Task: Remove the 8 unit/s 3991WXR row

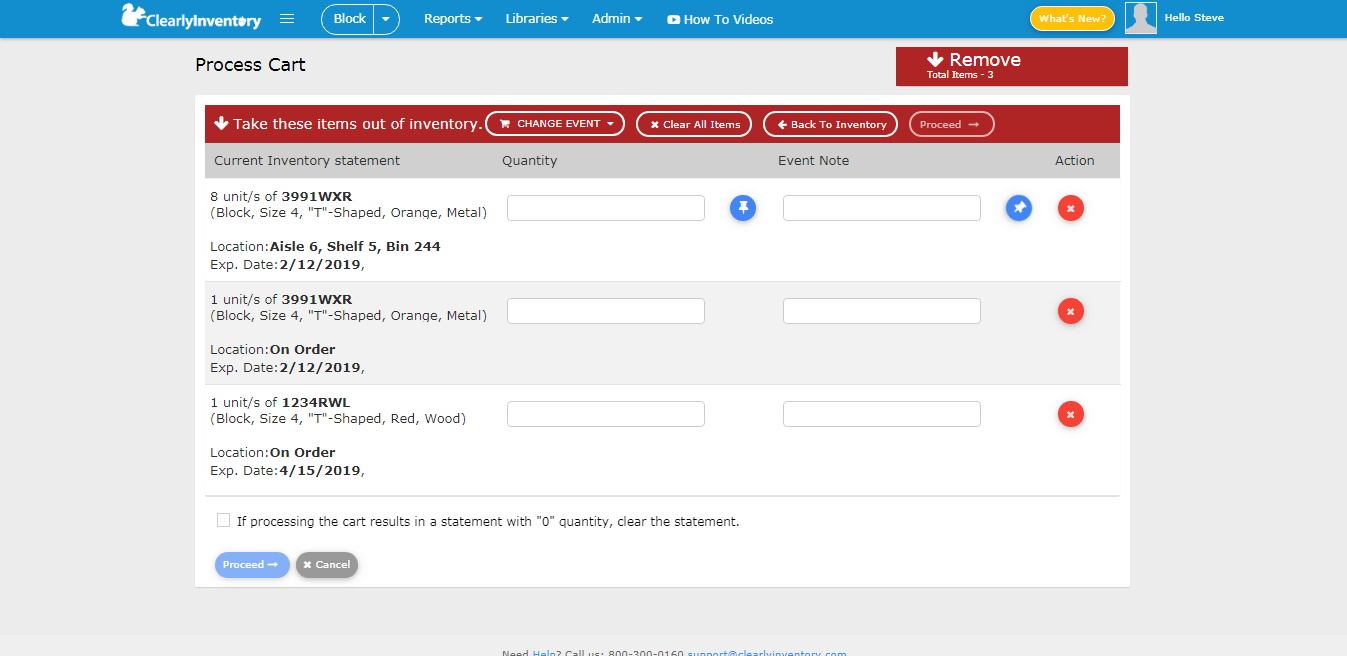Action: tap(1071, 208)
